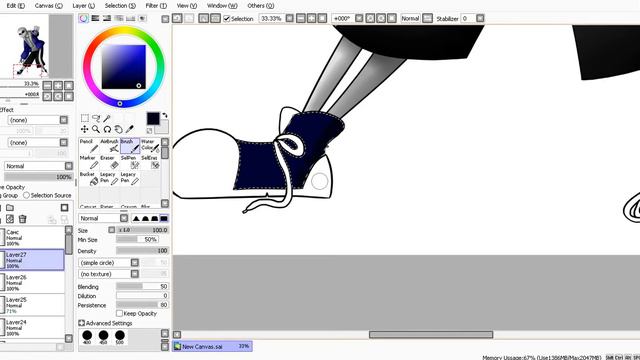Click the canvas horizontal scrollbar thumb
Viewport: 640px width, 360px height.
tap(431, 335)
